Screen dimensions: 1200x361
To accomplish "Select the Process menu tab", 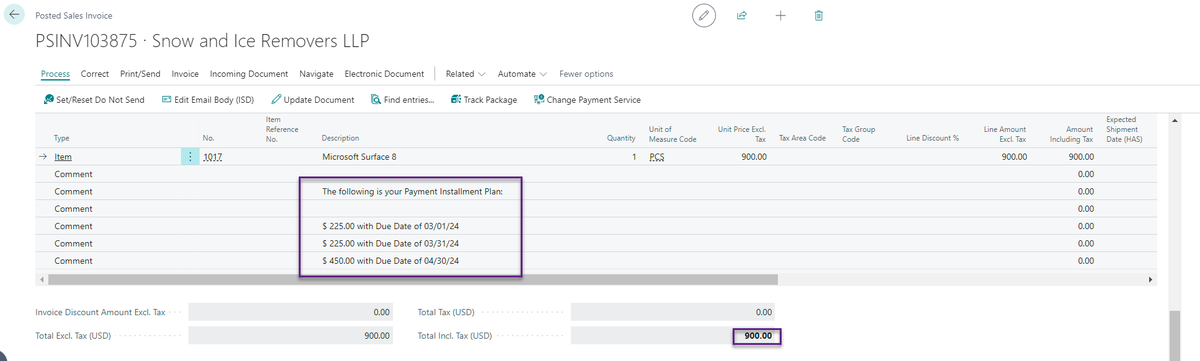I will point(55,74).
